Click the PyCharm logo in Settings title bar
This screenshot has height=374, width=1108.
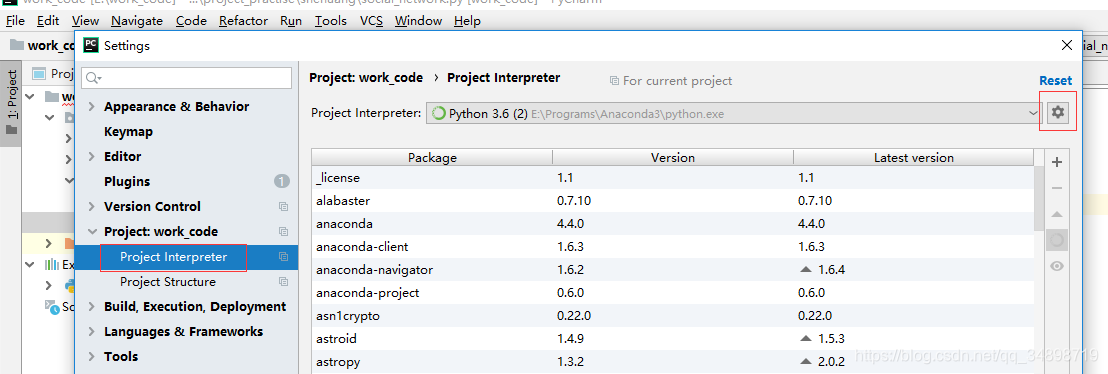[90, 45]
